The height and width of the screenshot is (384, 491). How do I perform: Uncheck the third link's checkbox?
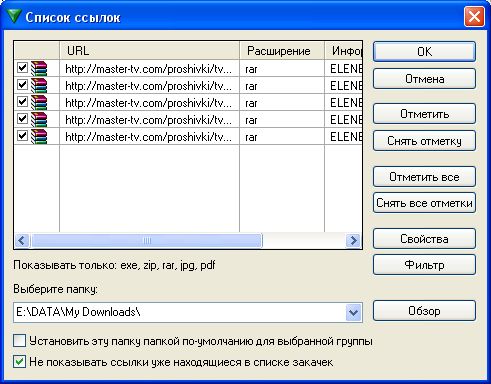(x=22, y=102)
